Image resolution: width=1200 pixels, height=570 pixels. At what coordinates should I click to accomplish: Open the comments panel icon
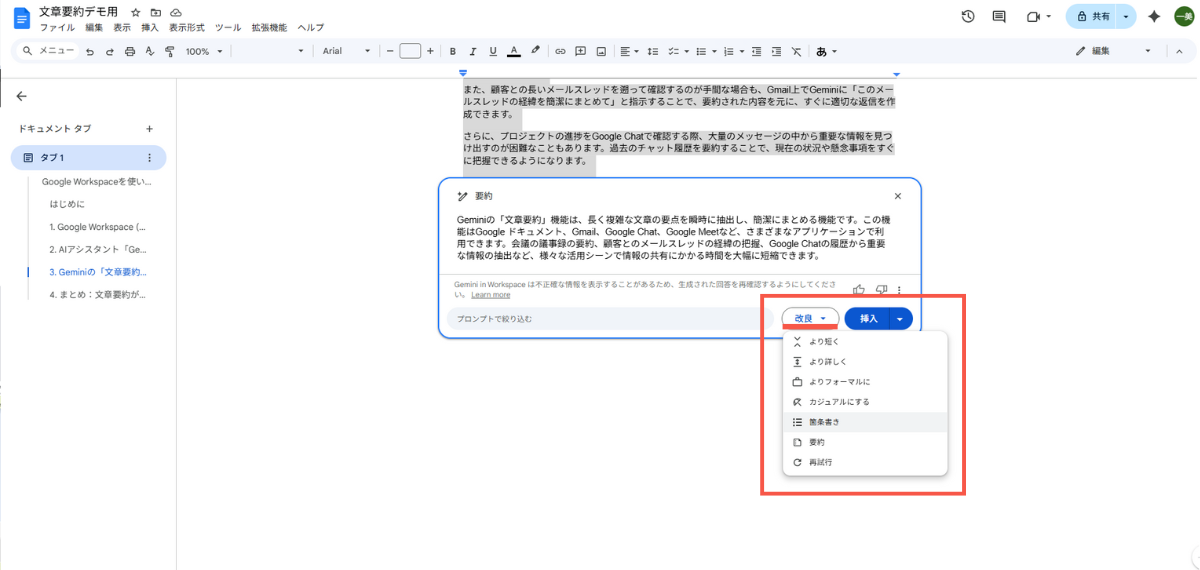(998, 17)
